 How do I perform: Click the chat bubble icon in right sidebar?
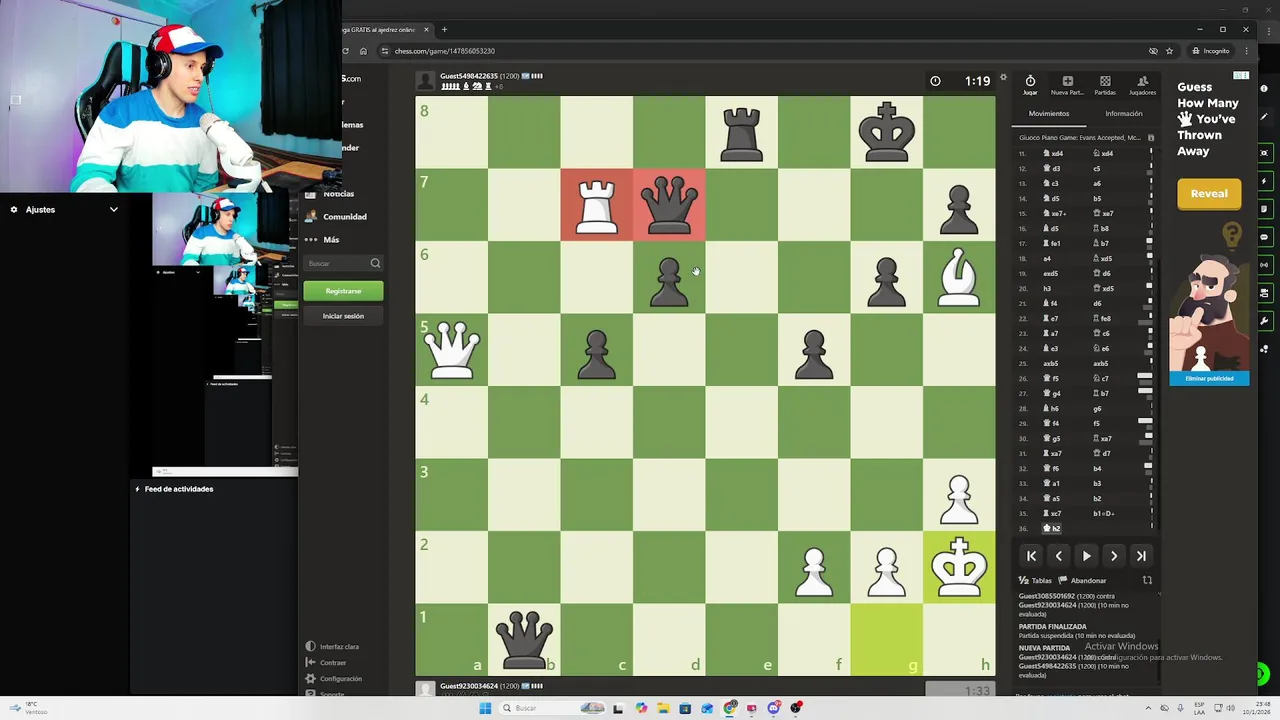[1265, 238]
